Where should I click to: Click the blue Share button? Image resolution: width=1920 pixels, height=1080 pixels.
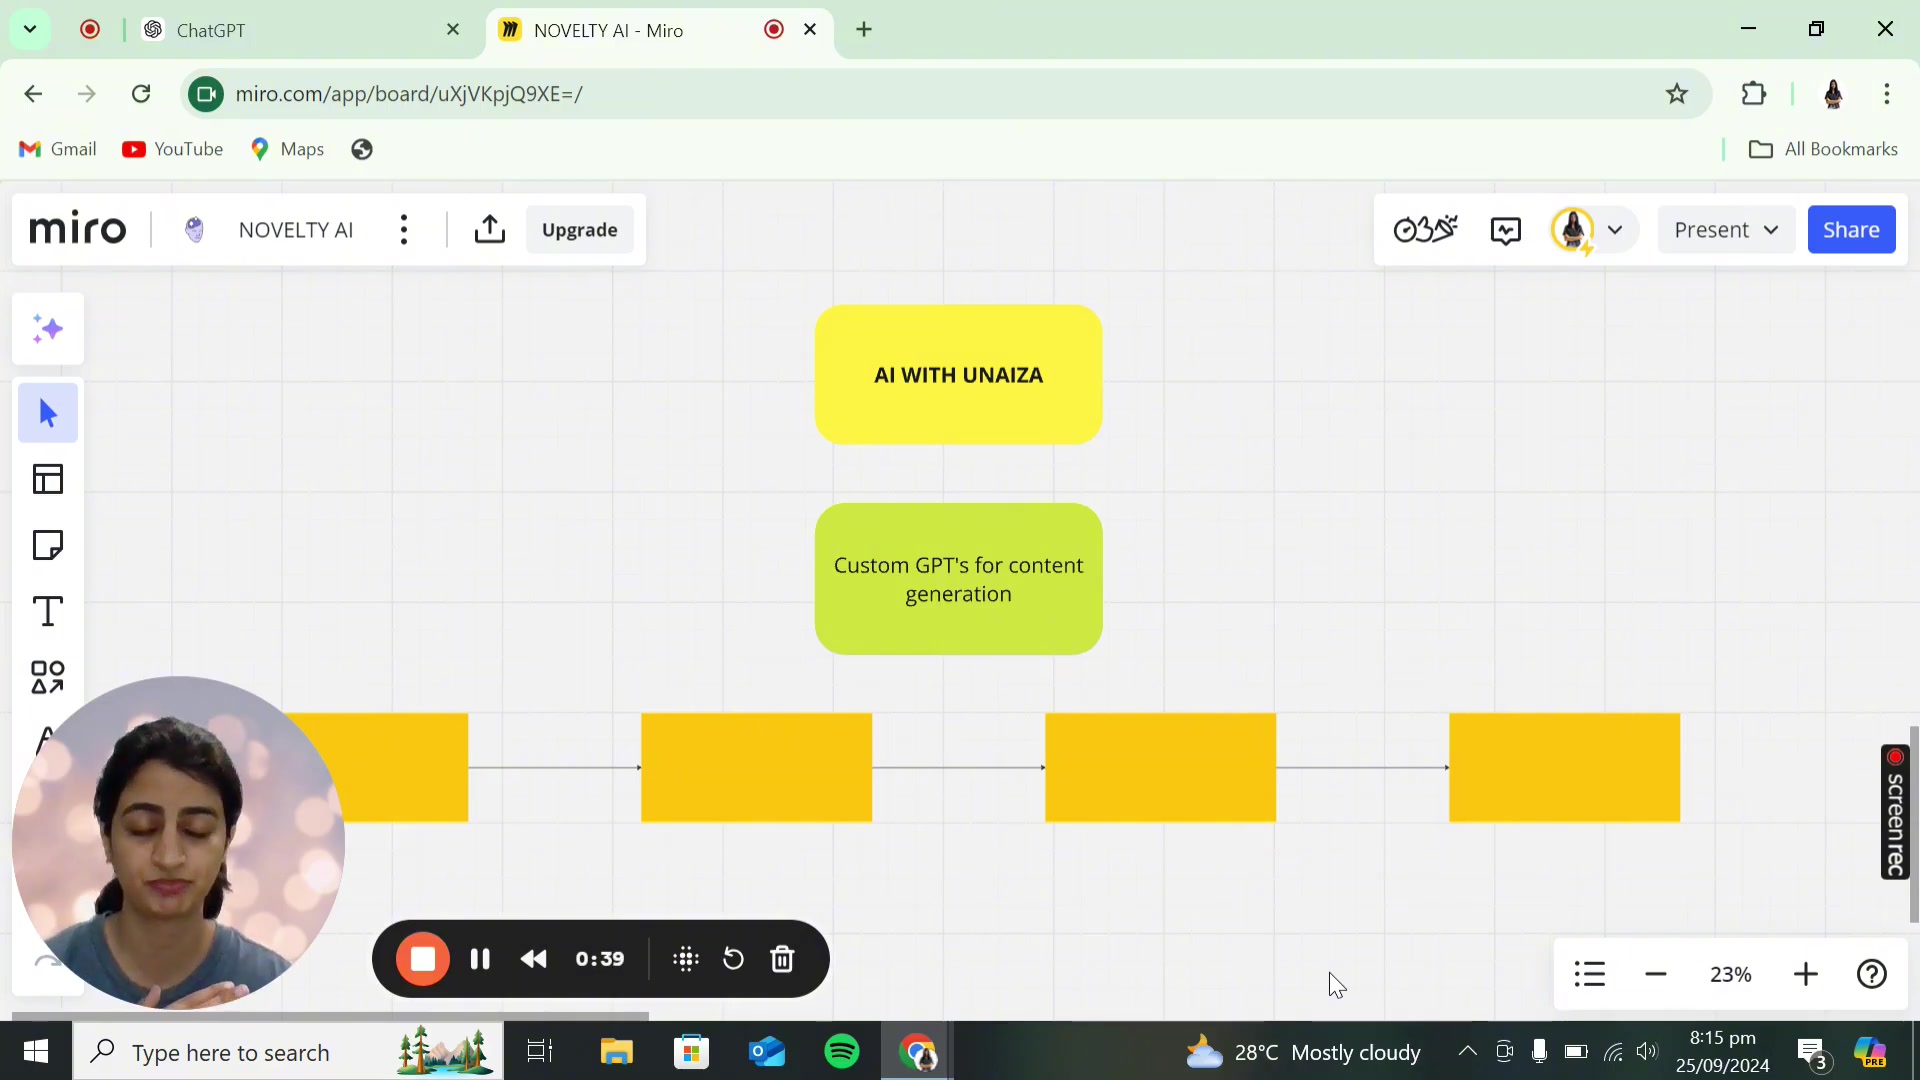coord(1851,230)
